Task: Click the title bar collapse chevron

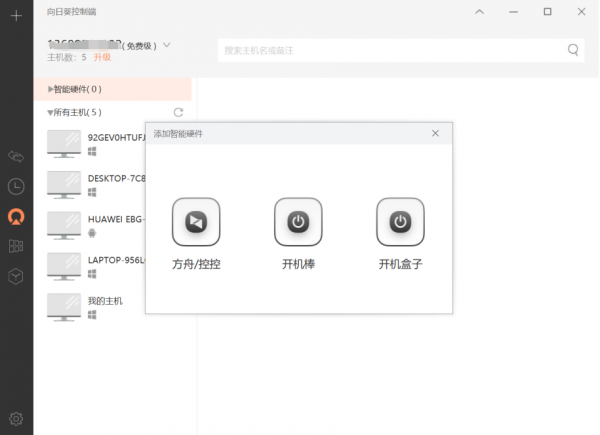Action: coord(479,12)
